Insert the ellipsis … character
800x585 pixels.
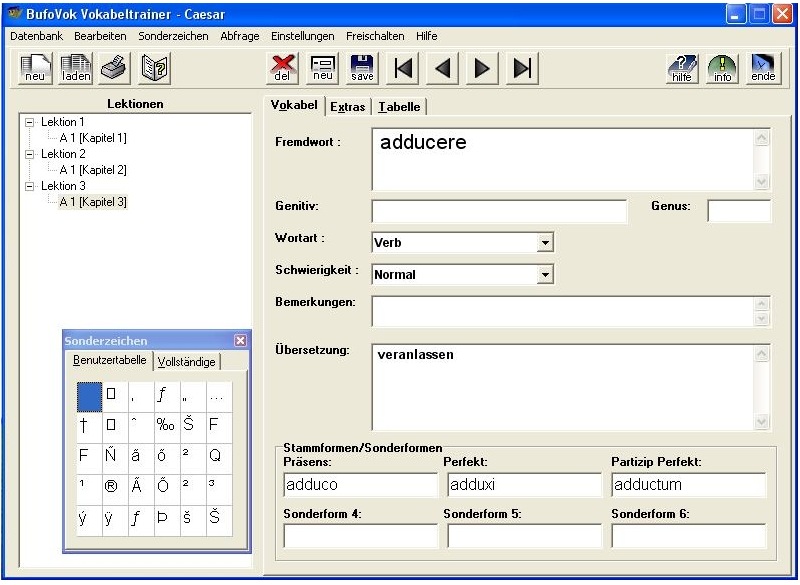219,396
